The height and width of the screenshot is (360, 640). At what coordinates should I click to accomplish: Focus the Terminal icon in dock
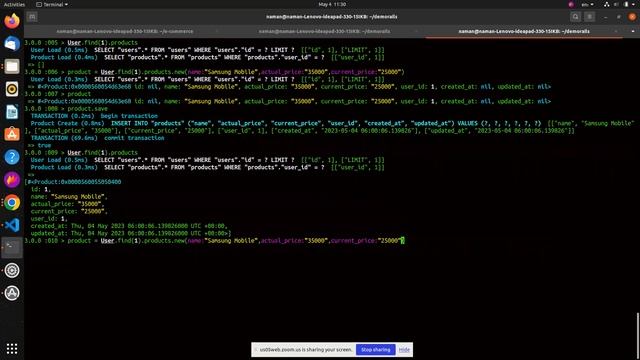pyautogui.click(x=12, y=247)
